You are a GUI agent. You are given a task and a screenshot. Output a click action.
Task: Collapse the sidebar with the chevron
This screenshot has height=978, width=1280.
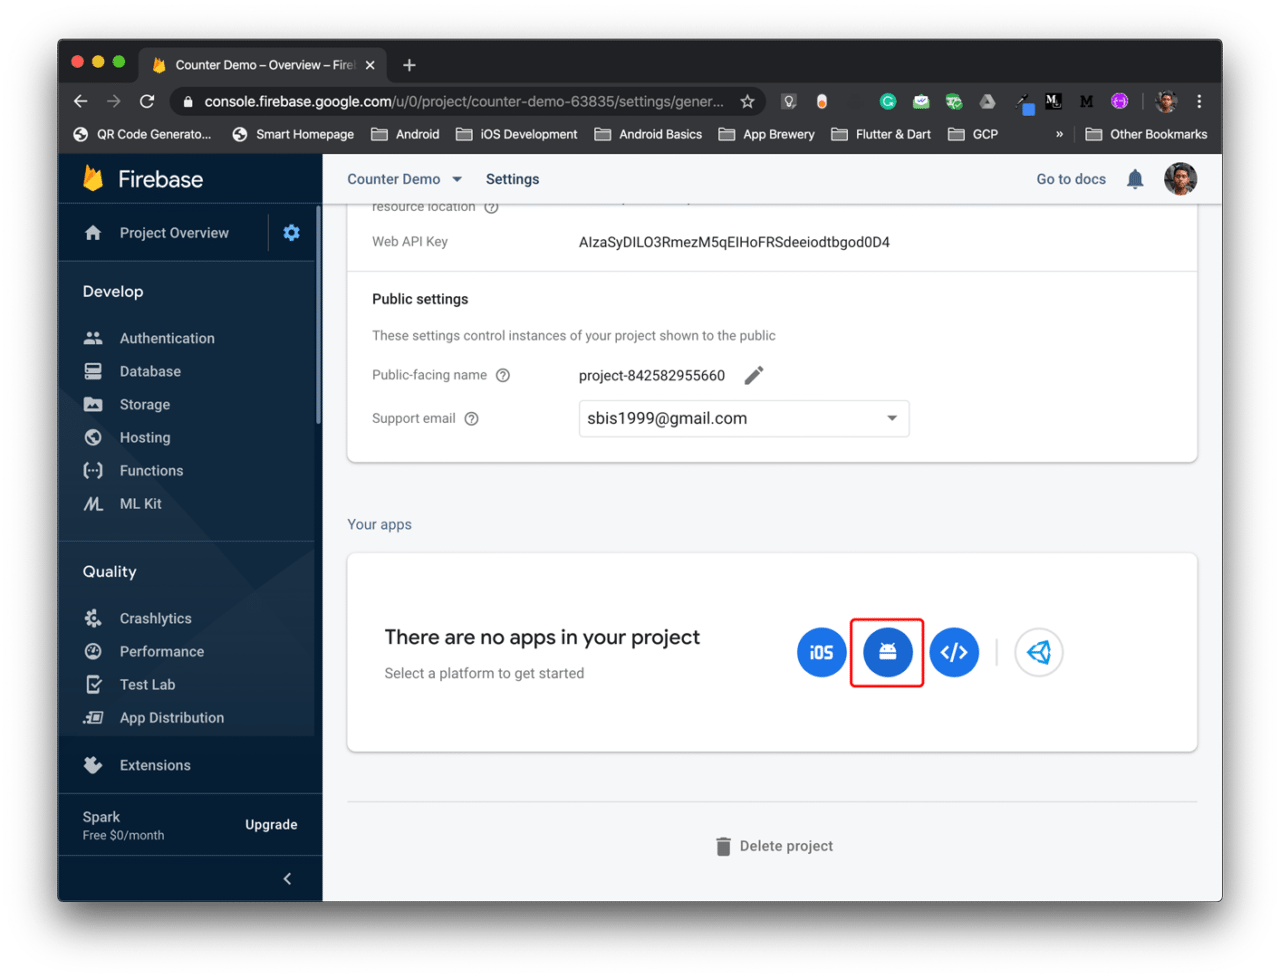click(287, 879)
